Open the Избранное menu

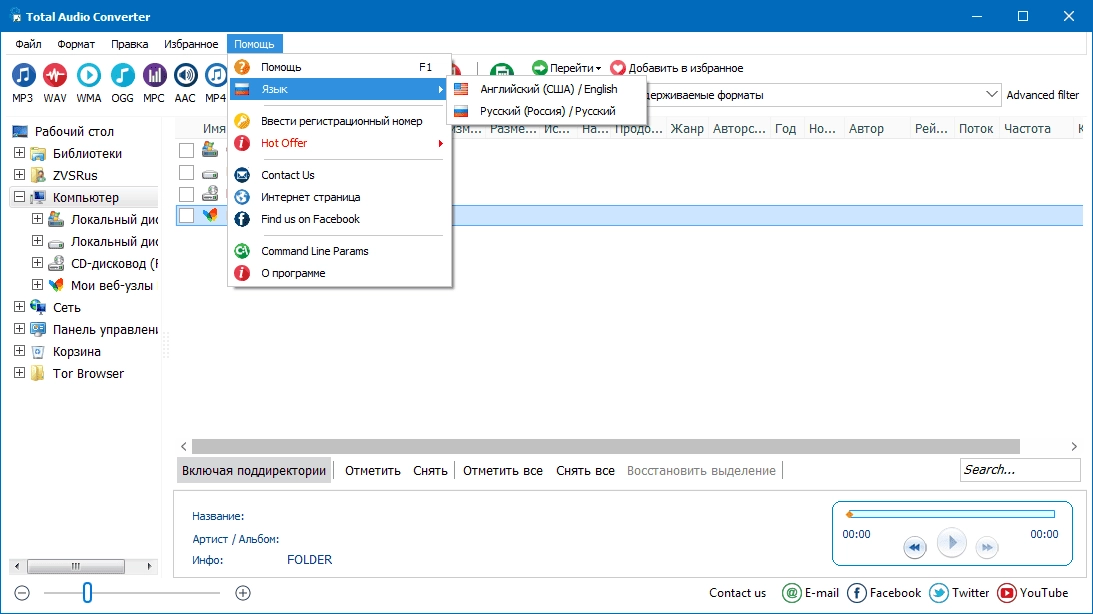pyautogui.click(x=191, y=44)
